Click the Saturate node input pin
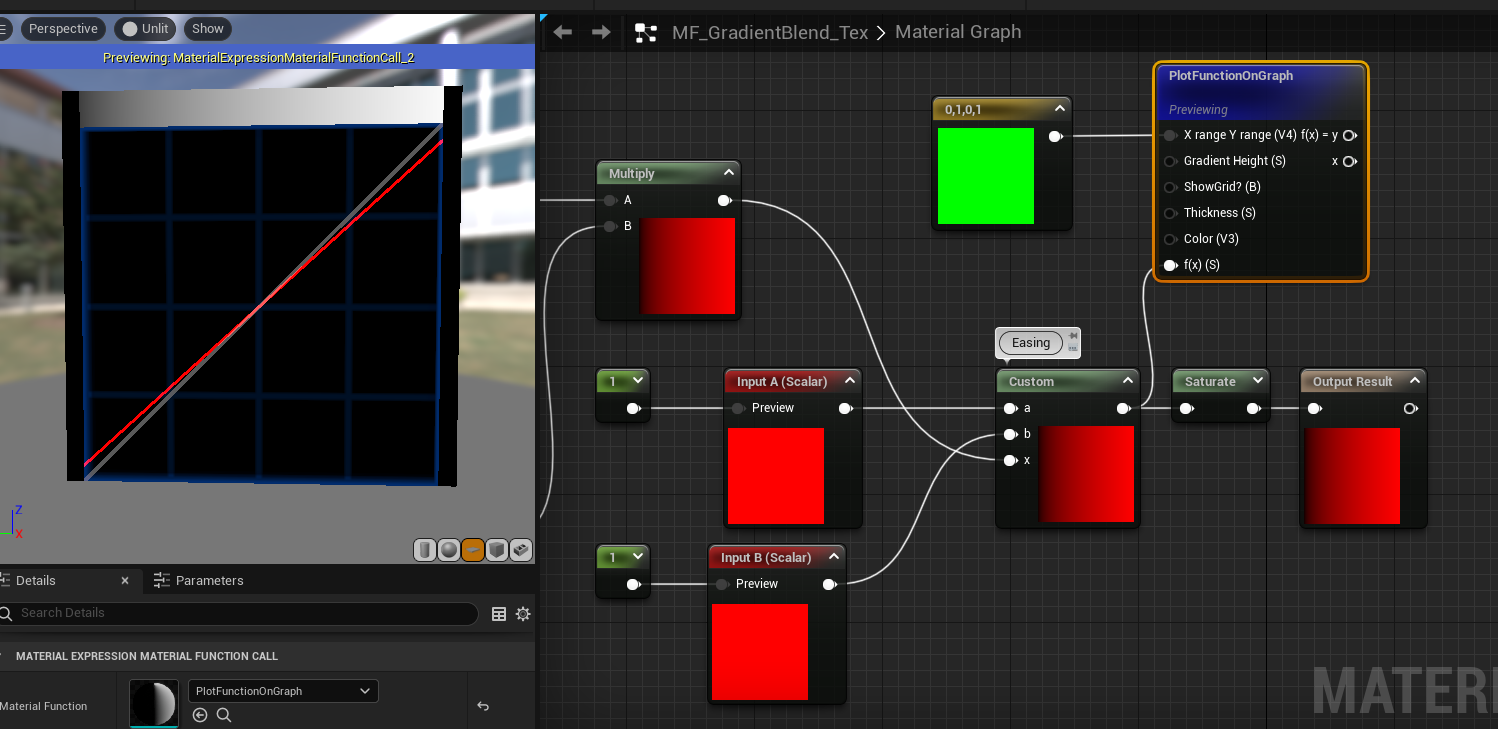Viewport: 1498px width, 729px height. [1186, 408]
